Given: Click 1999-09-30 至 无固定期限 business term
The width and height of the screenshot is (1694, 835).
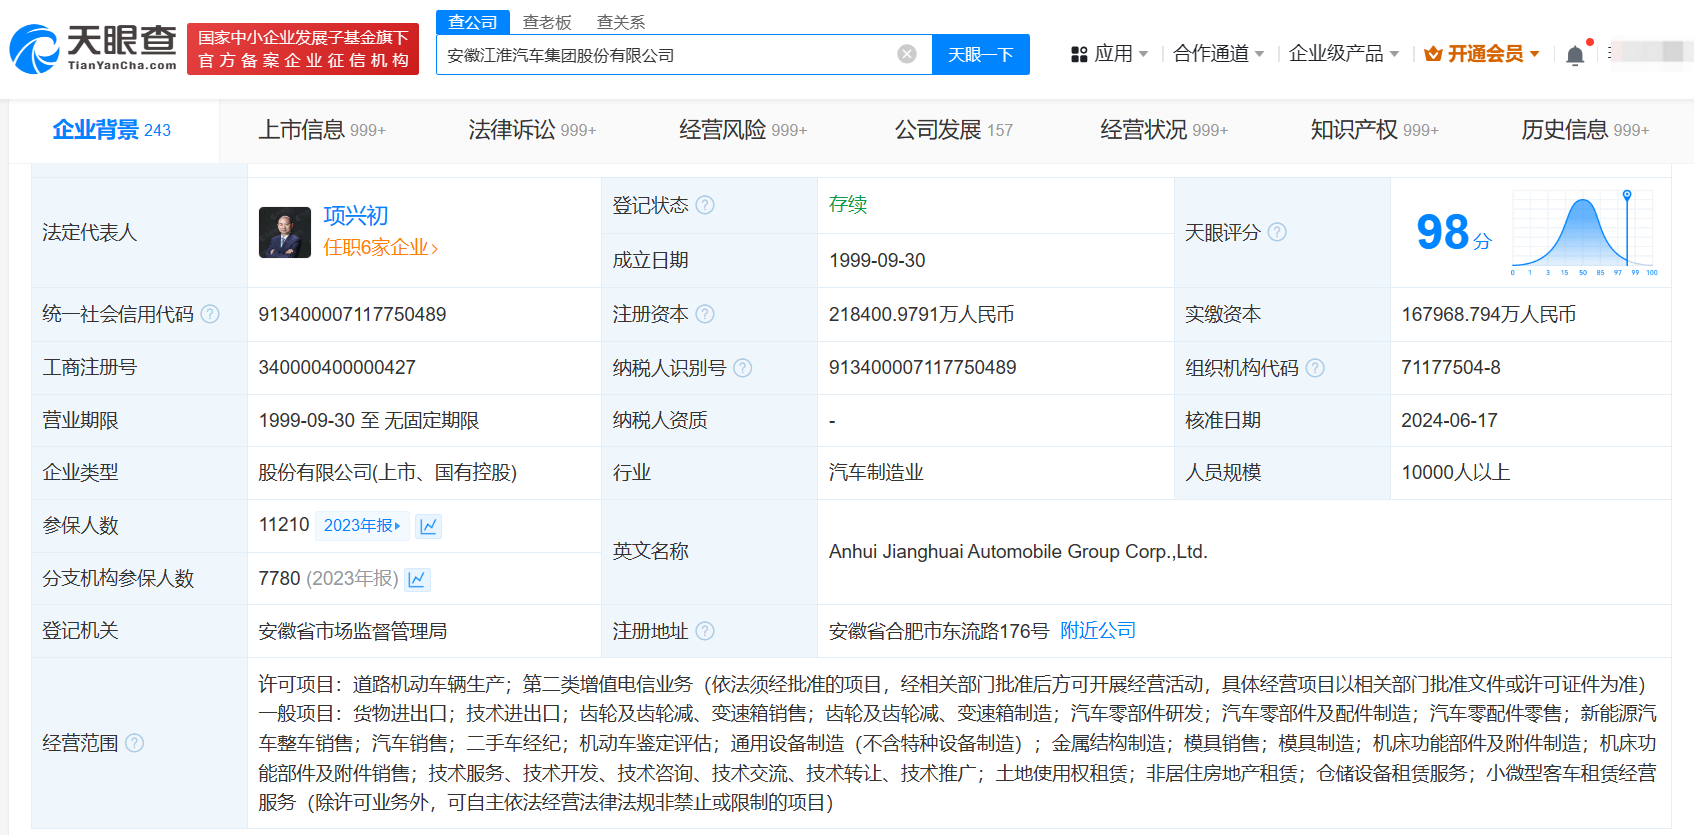Looking at the screenshot, I should [x=368, y=421].
